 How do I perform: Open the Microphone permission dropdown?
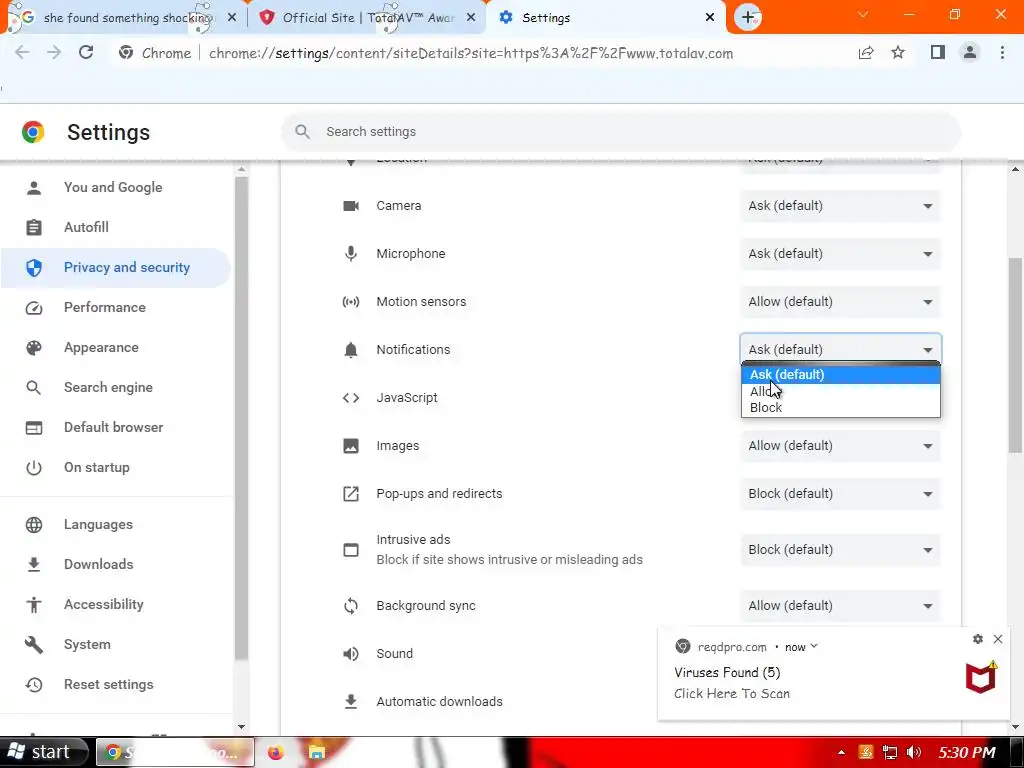point(840,253)
